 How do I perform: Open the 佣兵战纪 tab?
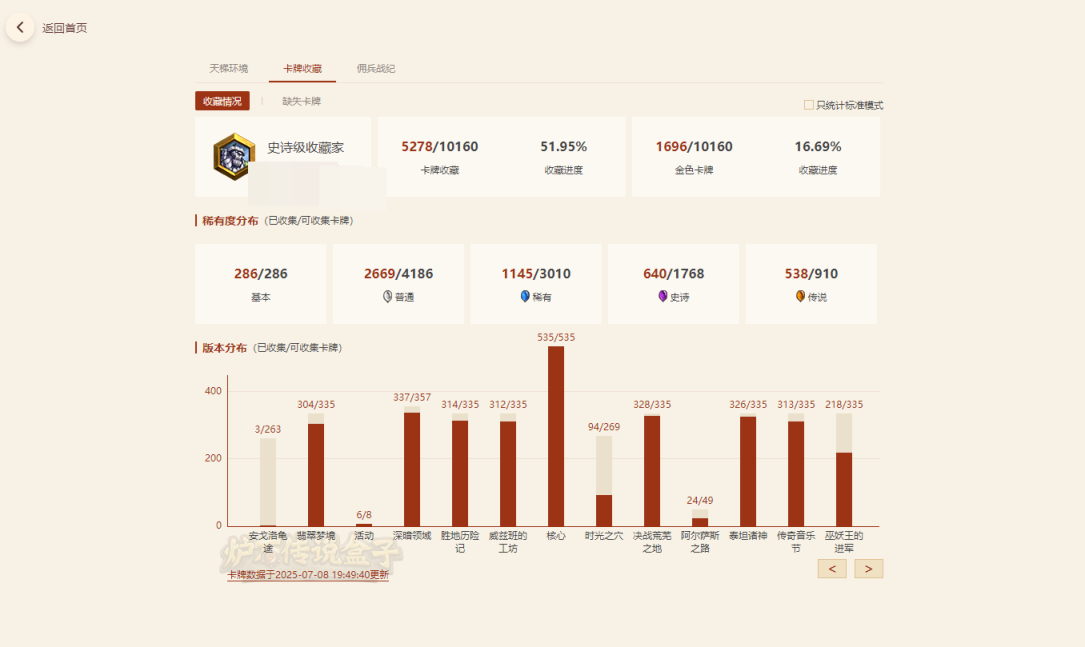(376, 69)
